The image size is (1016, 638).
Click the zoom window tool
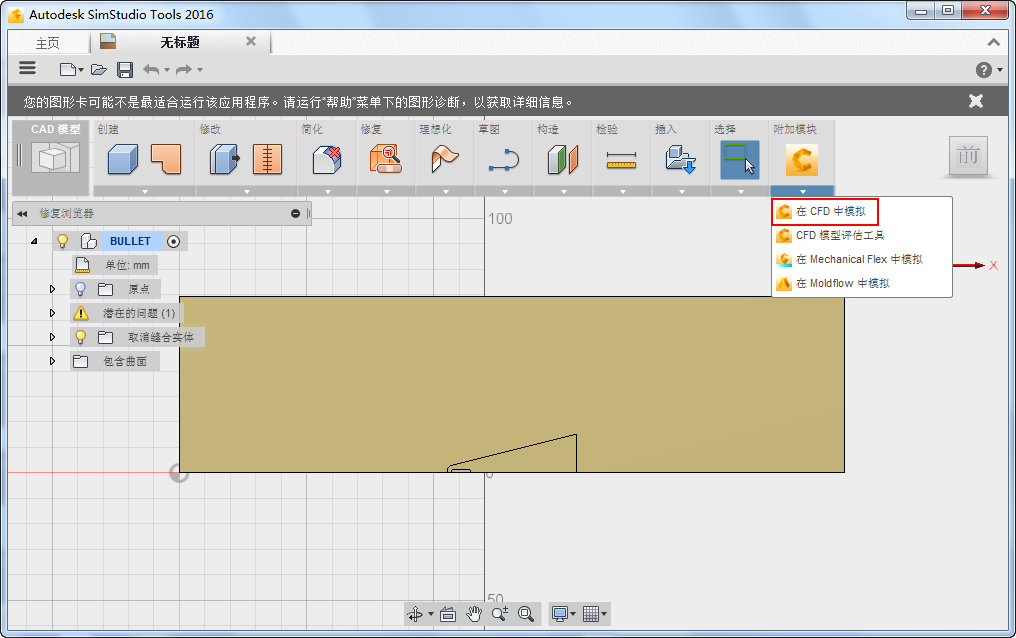click(500, 614)
